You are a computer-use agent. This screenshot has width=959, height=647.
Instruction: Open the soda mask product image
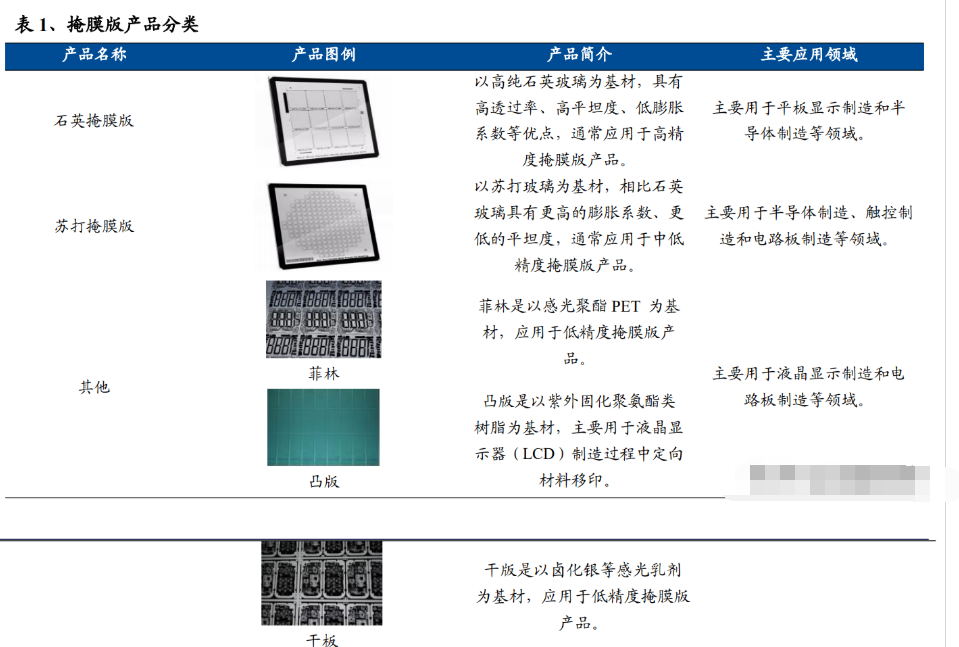[323, 226]
